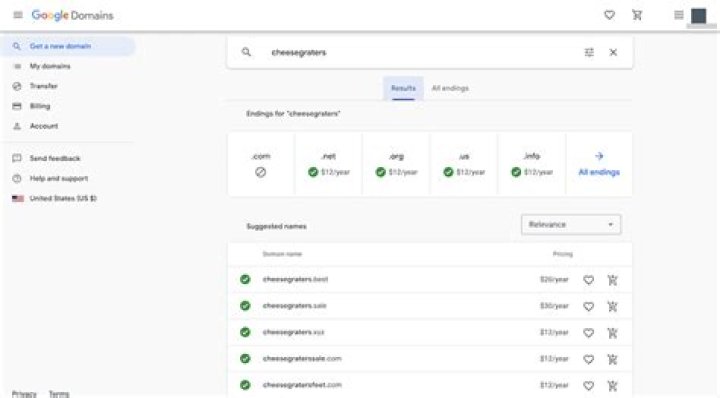Click the Privacy footer link

[x=24, y=393]
